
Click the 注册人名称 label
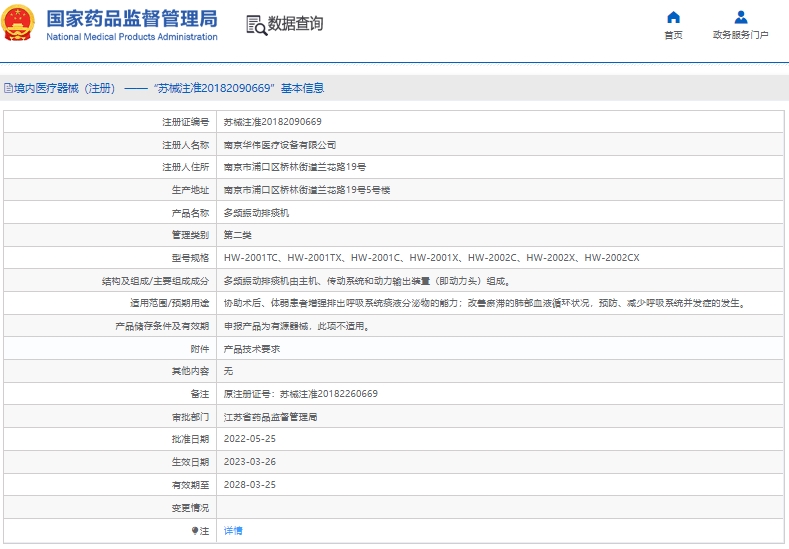point(185,145)
